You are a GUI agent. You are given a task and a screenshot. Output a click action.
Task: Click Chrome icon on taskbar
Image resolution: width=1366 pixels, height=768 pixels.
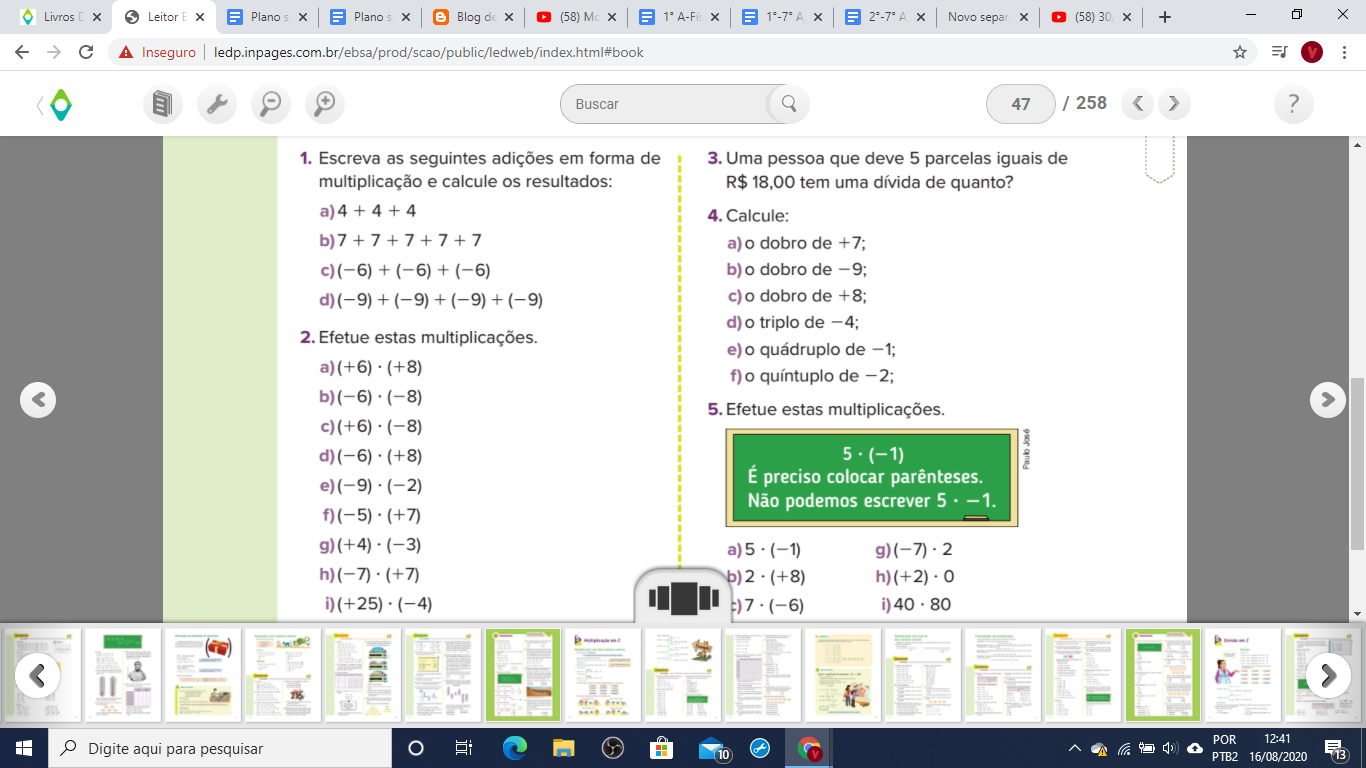[809, 748]
